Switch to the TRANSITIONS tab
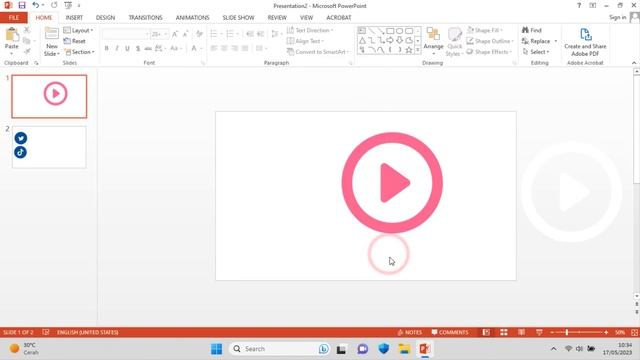 click(x=145, y=18)
